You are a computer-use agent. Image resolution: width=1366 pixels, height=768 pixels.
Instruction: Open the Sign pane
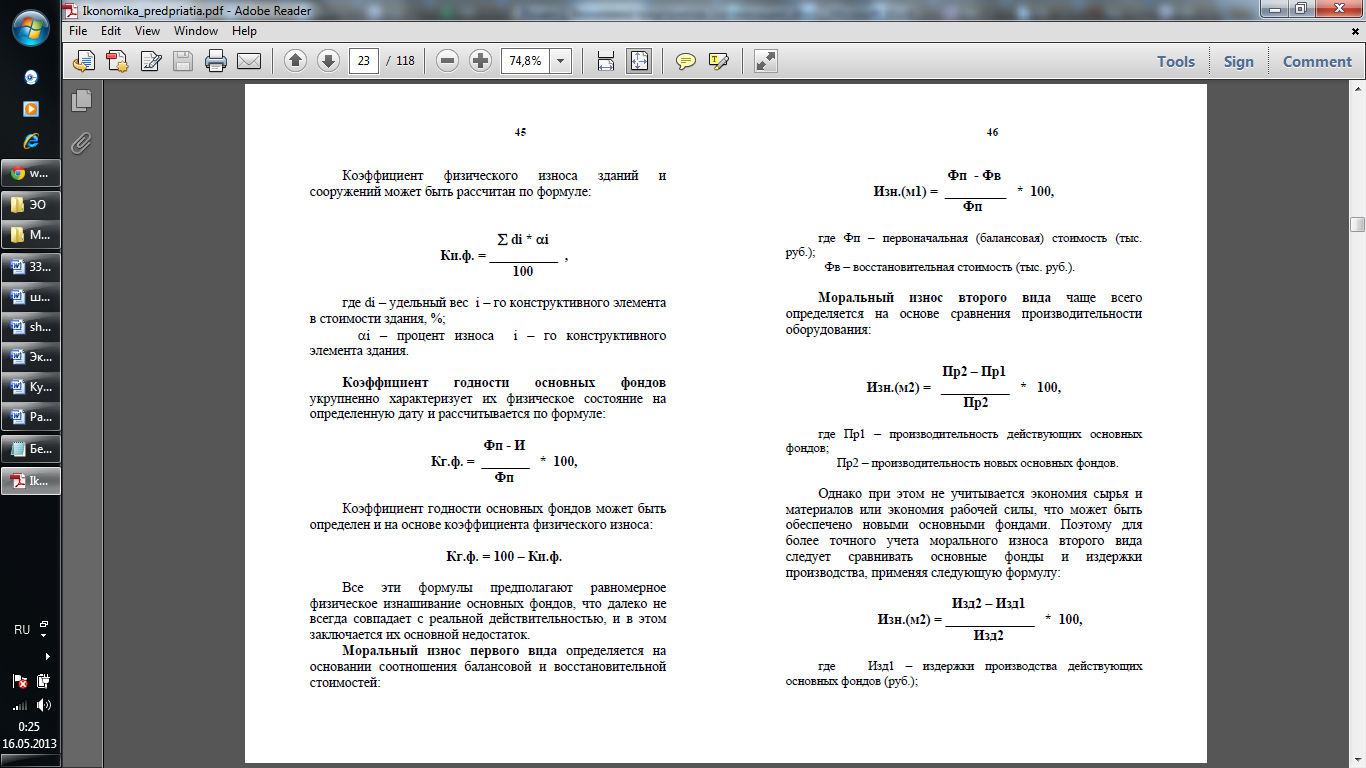coord(1238,61)
